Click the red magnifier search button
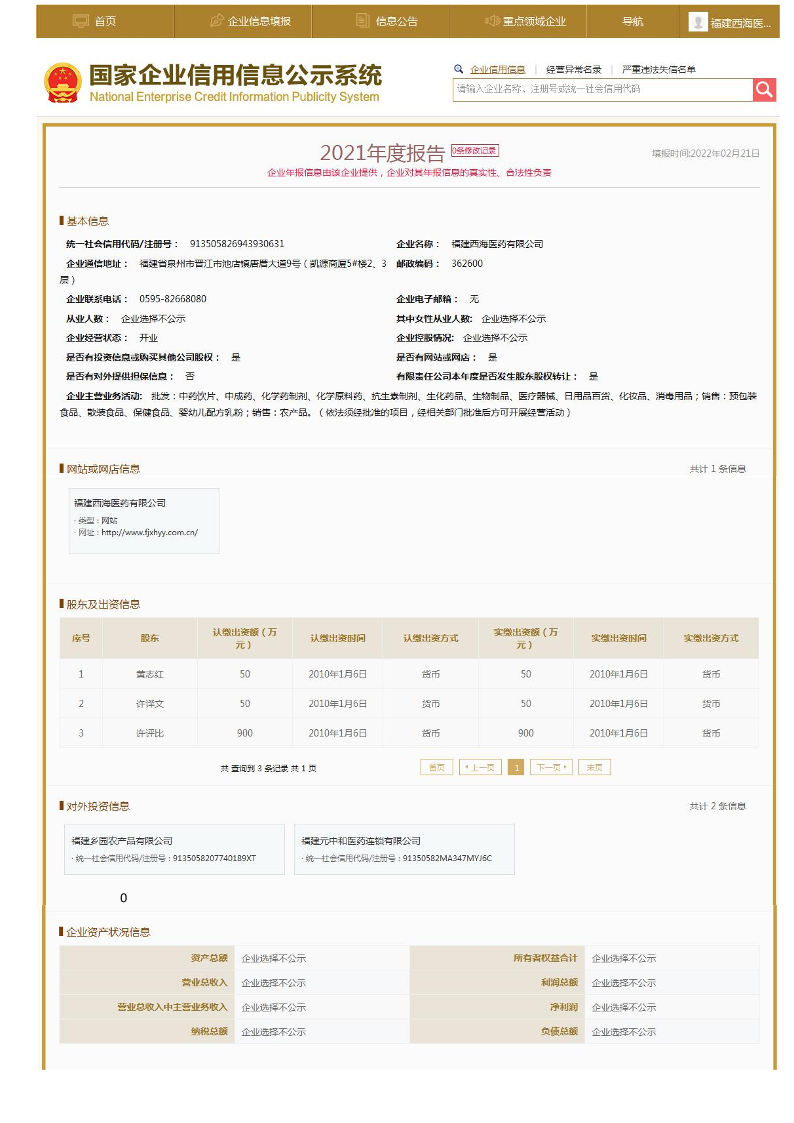The image size is (794, 1123). tap(764, 90)
